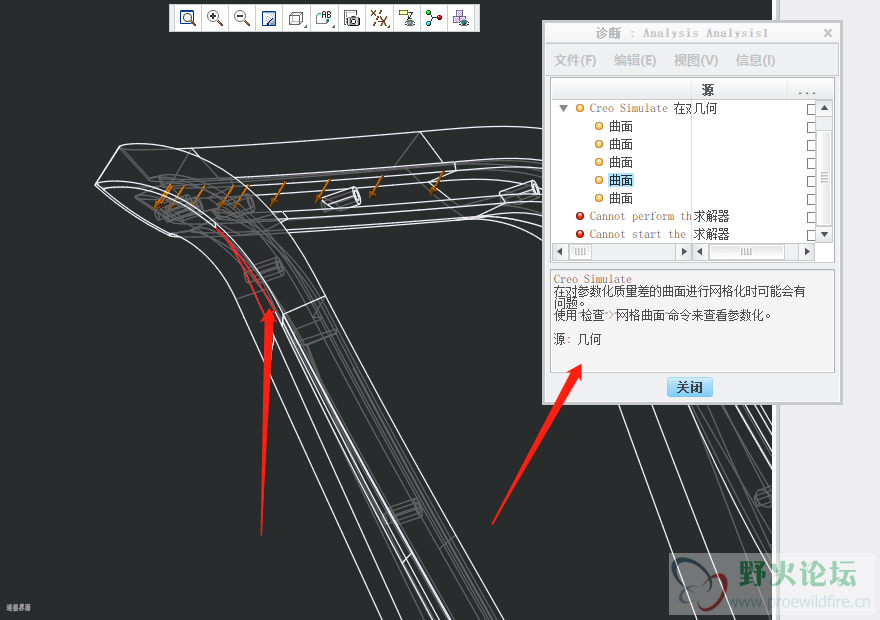Click the annotation display filter icon
The height and width of the screenshot is (620, 880).
click(x=406, y=18)
